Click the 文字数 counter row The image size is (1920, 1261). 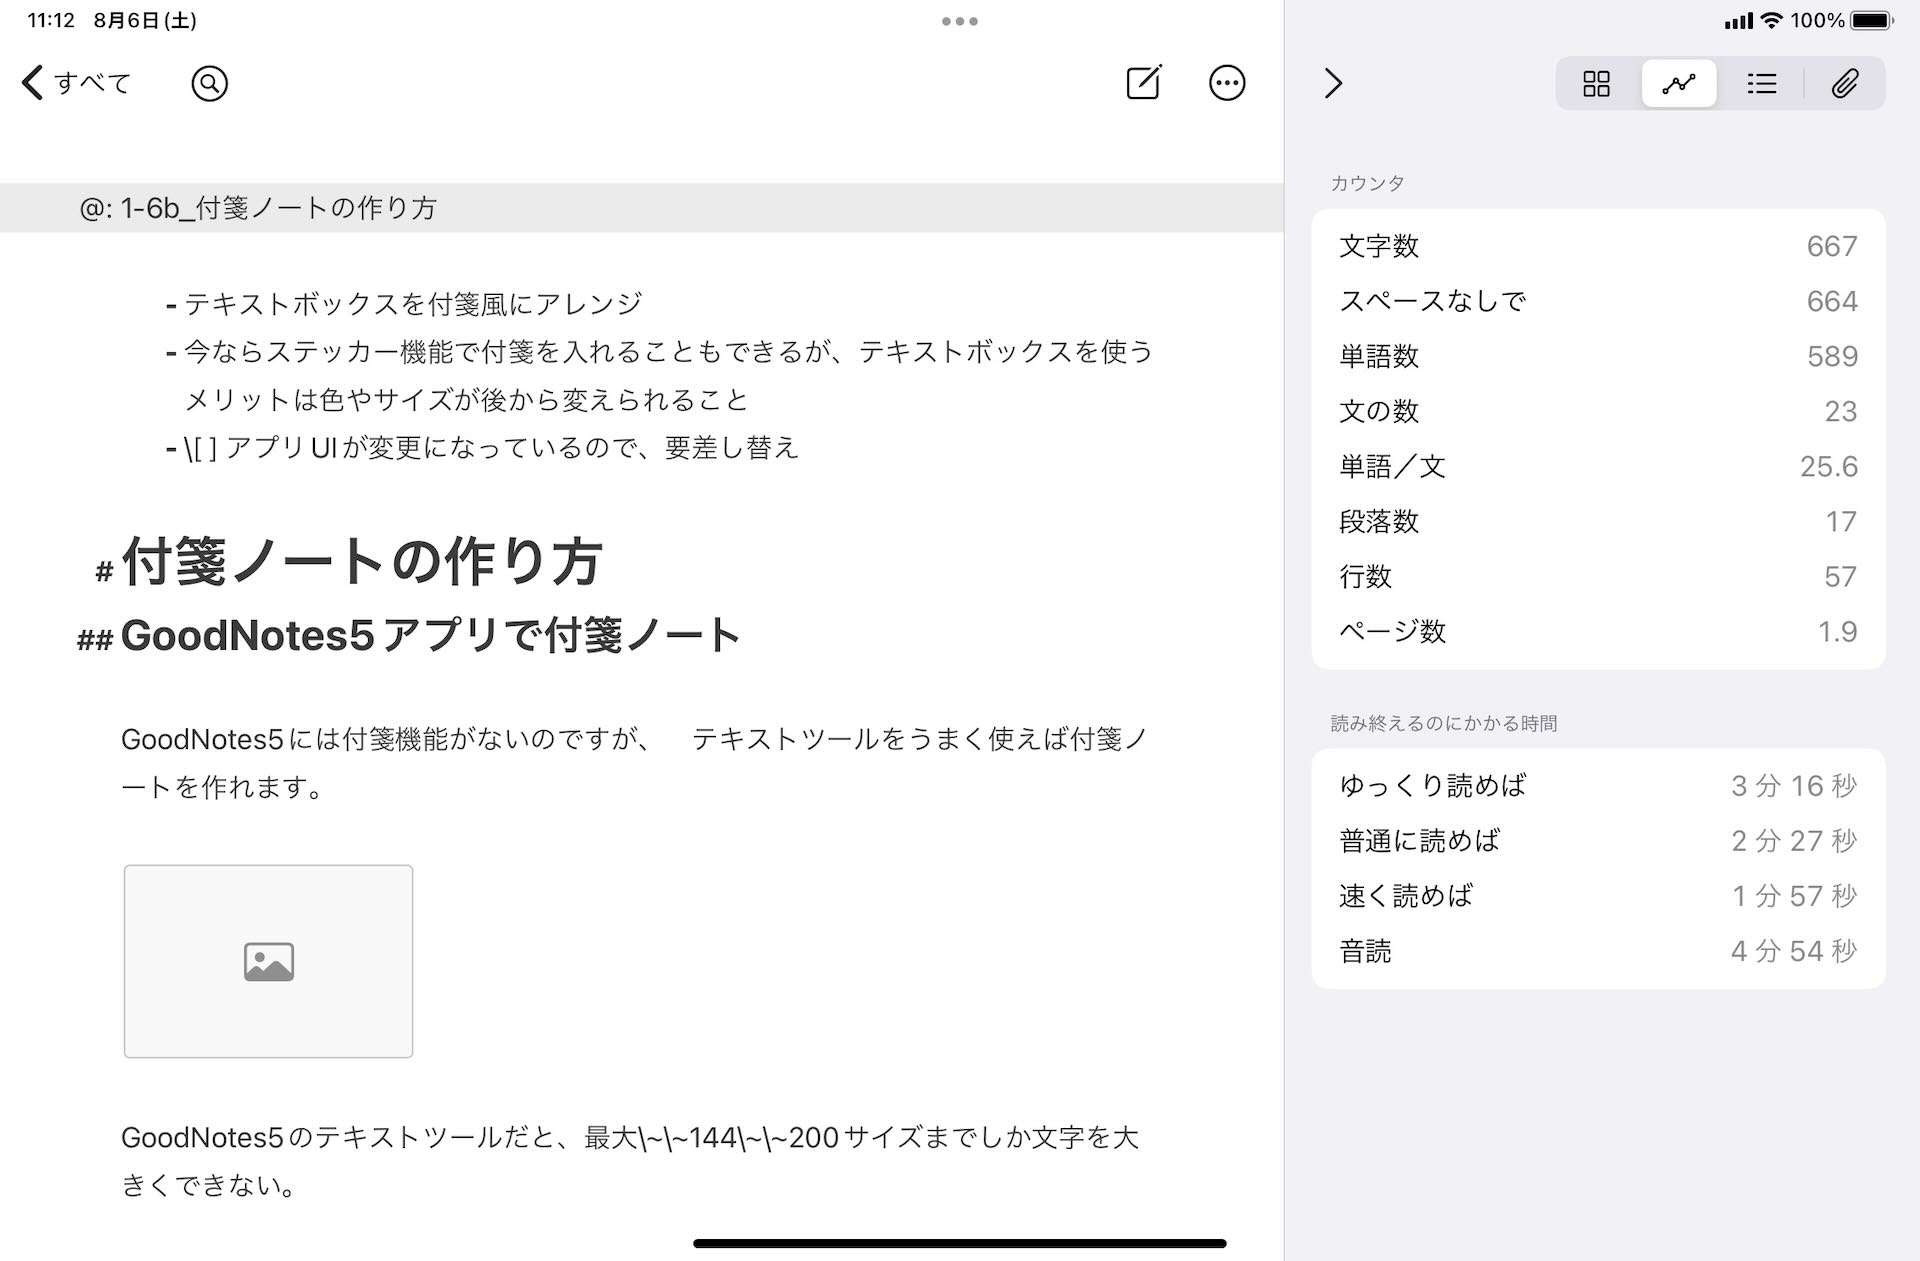[1598, 246]
